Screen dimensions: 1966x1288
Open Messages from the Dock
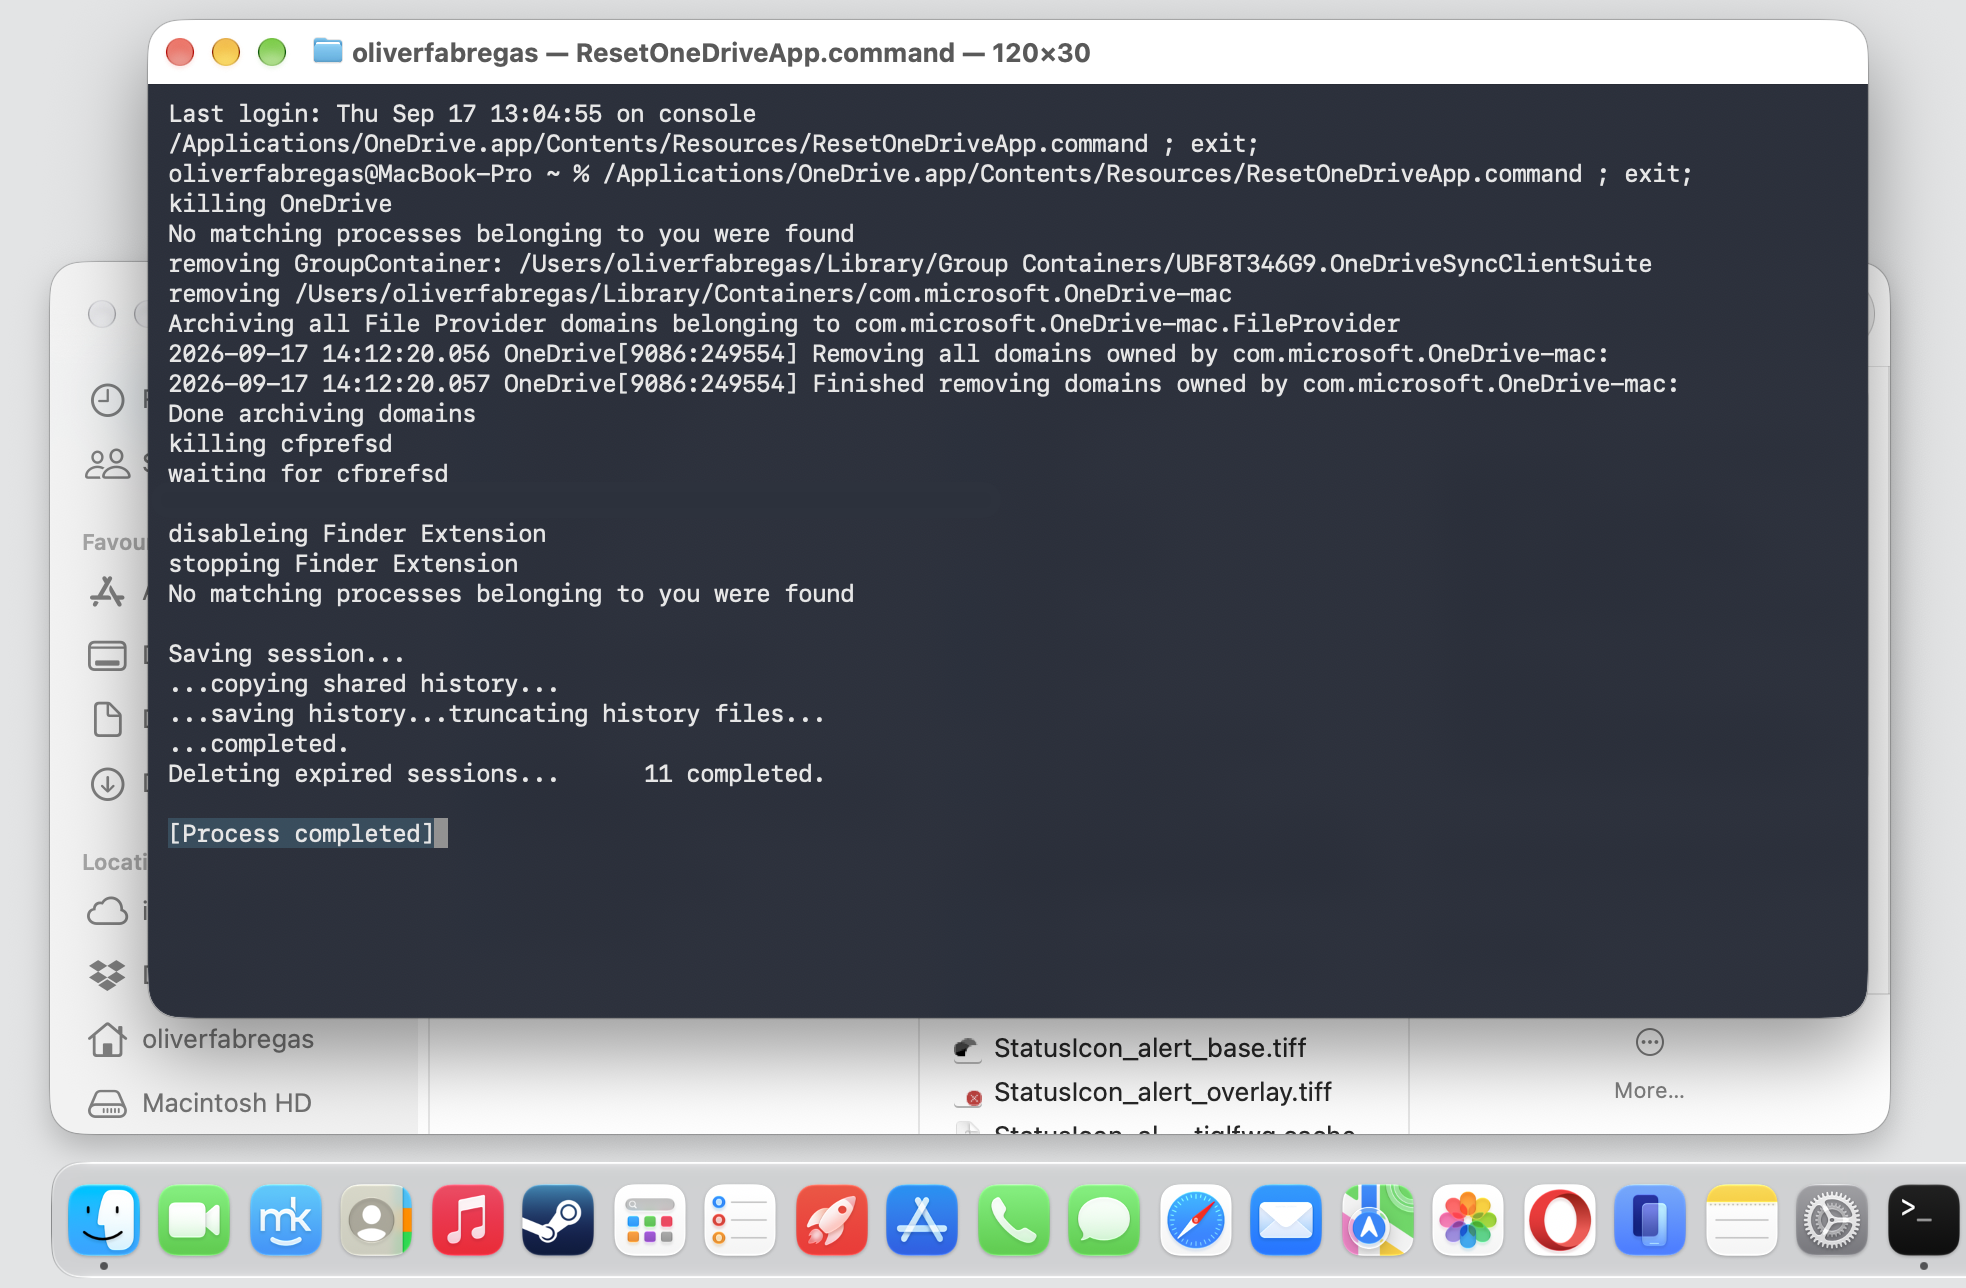click(x=1104, y=1220)
